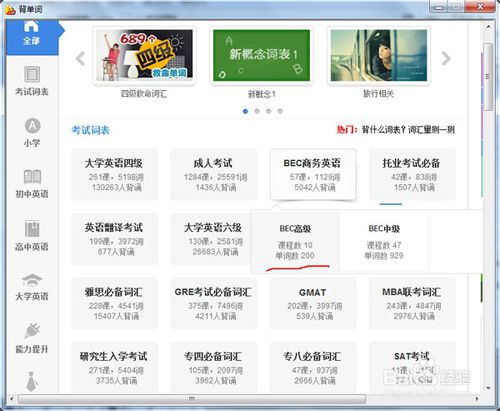Show next banner with right arrow

point(446,59)
